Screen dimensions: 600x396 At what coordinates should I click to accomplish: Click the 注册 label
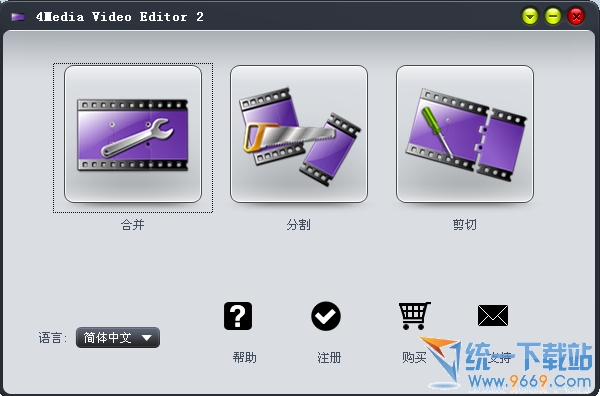coord(329,358)
